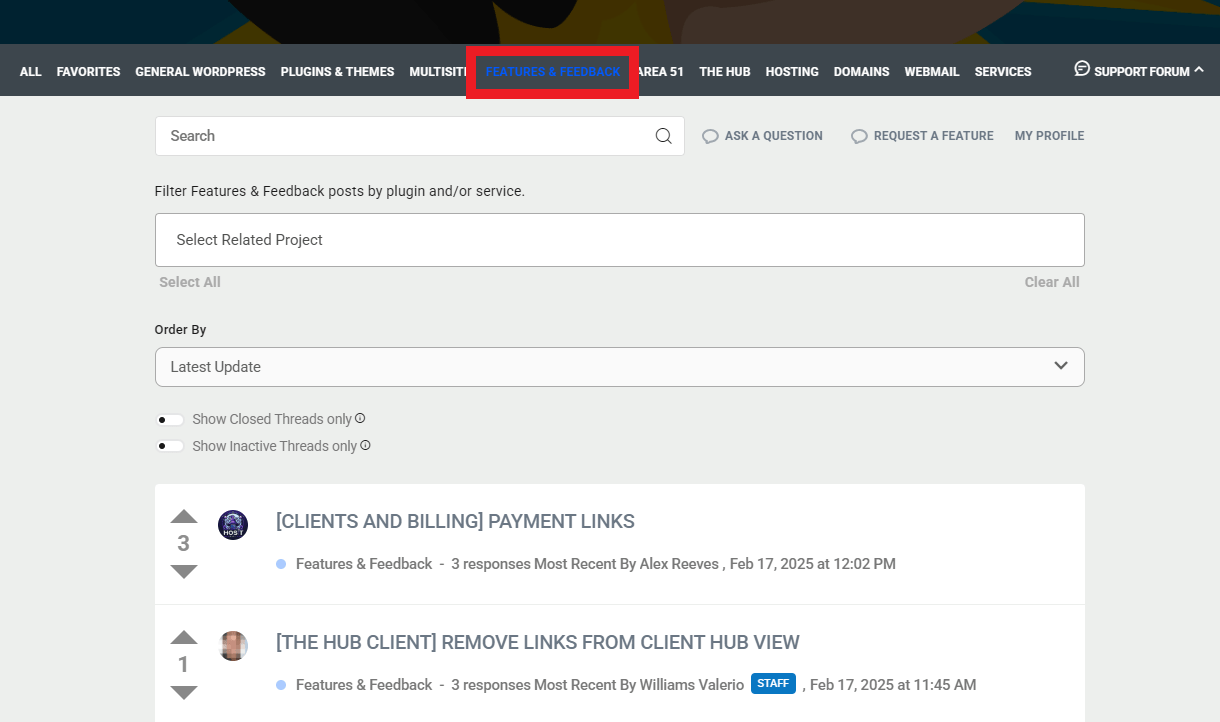Click 'Most Recent By Williams Valerio' text
1220x722 pixels.
(639, 685)
